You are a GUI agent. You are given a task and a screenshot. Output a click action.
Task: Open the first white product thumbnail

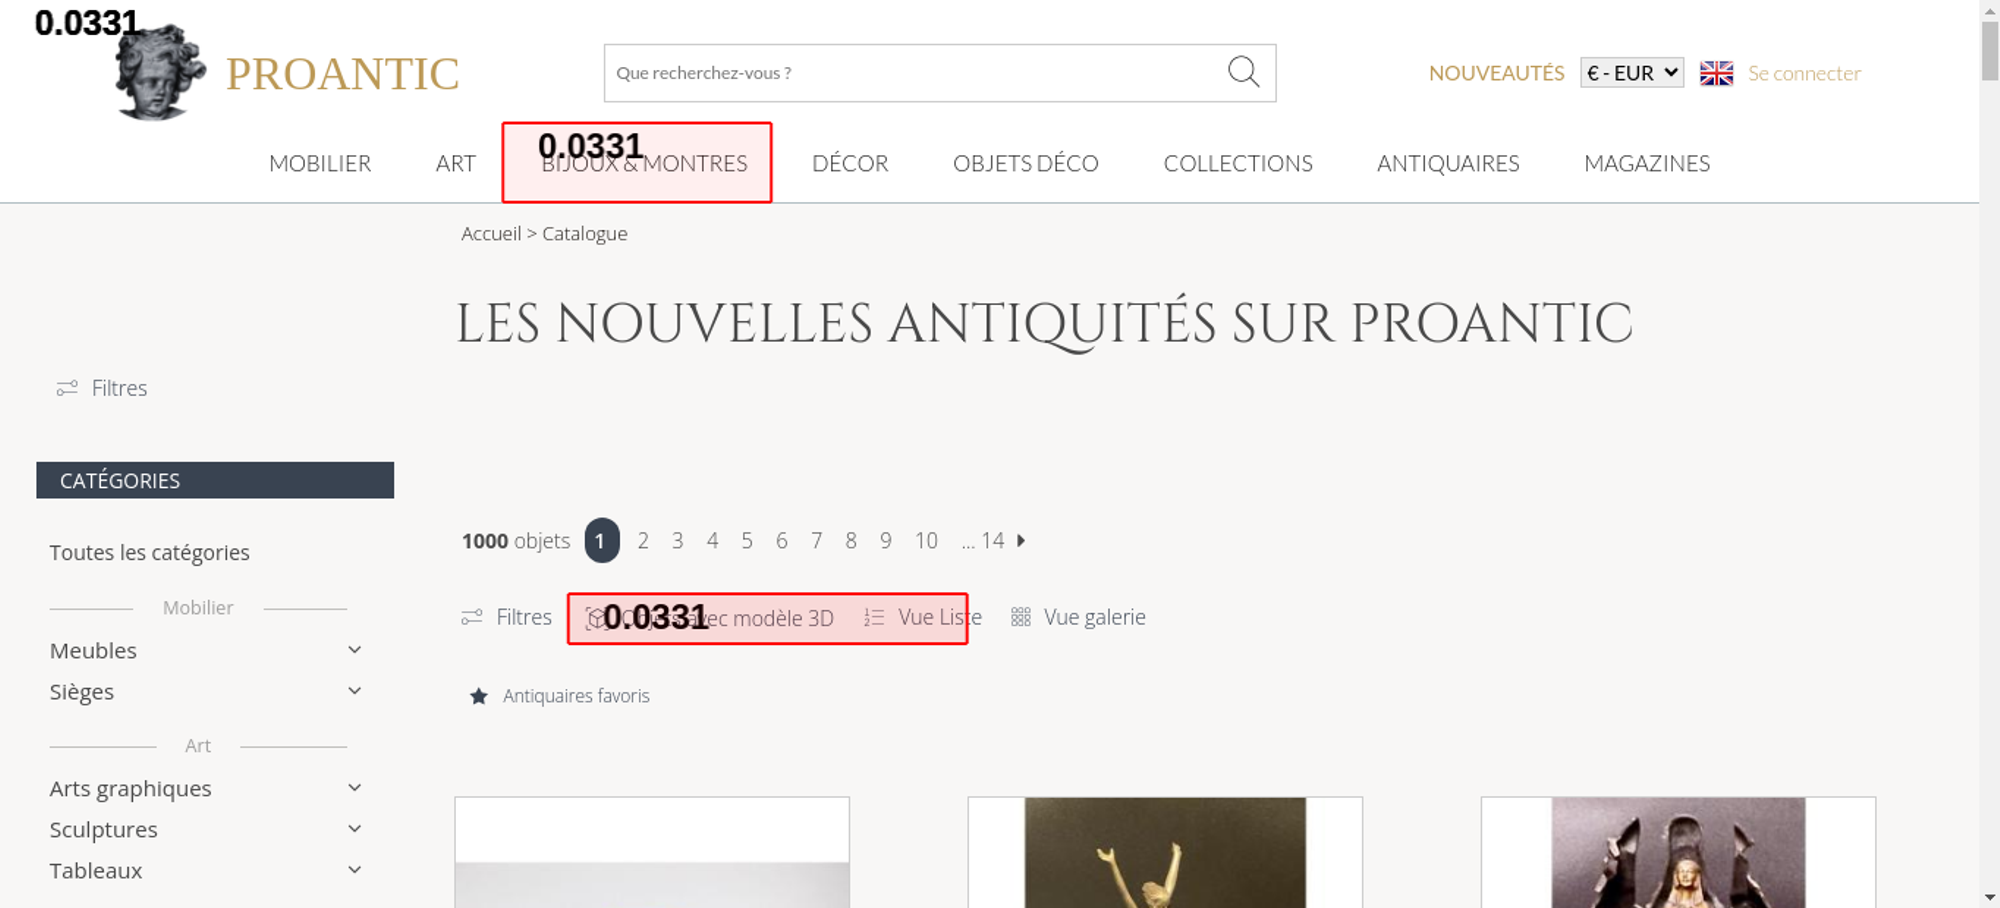[x=652, y=853]
